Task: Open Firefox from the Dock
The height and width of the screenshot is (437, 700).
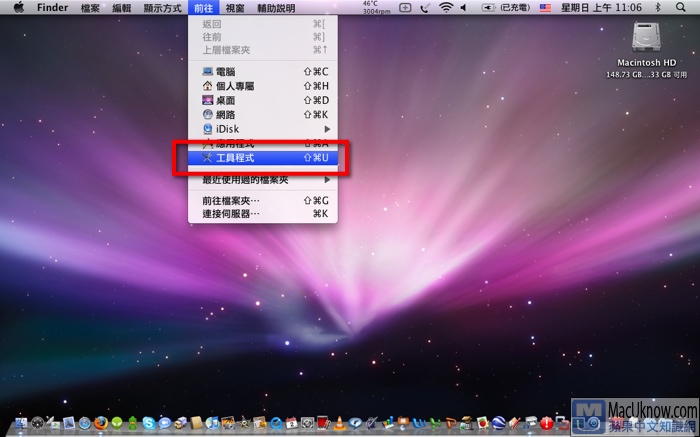Action: click(100, 423)
